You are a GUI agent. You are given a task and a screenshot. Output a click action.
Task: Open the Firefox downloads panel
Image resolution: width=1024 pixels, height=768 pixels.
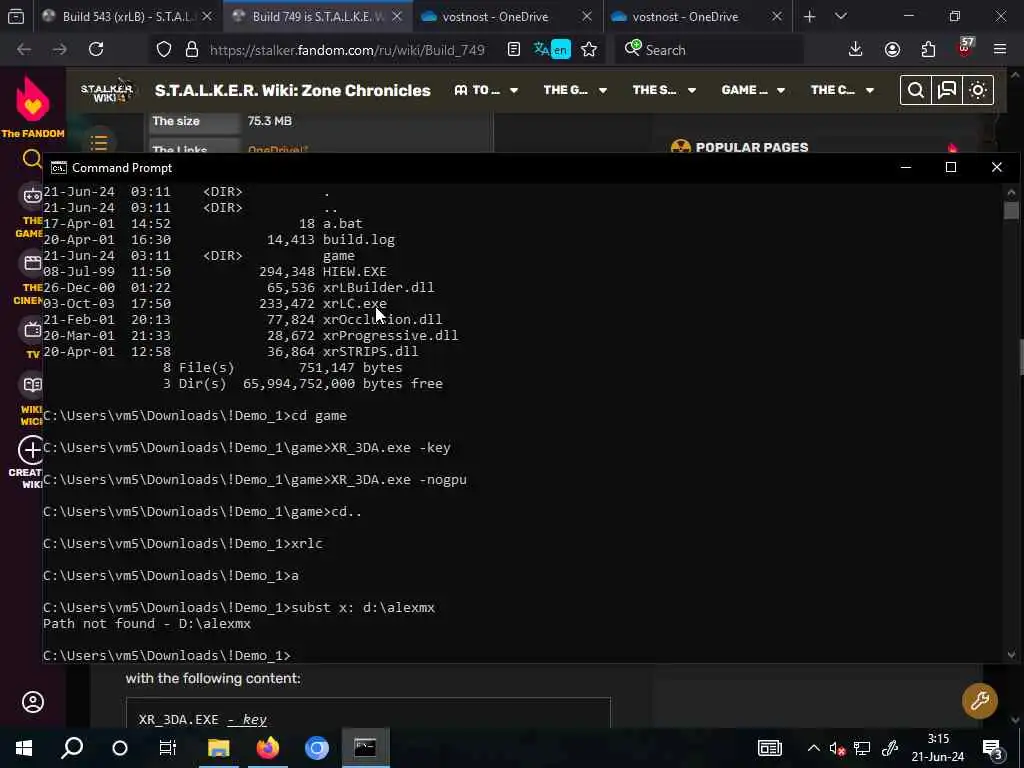(856, 50)
